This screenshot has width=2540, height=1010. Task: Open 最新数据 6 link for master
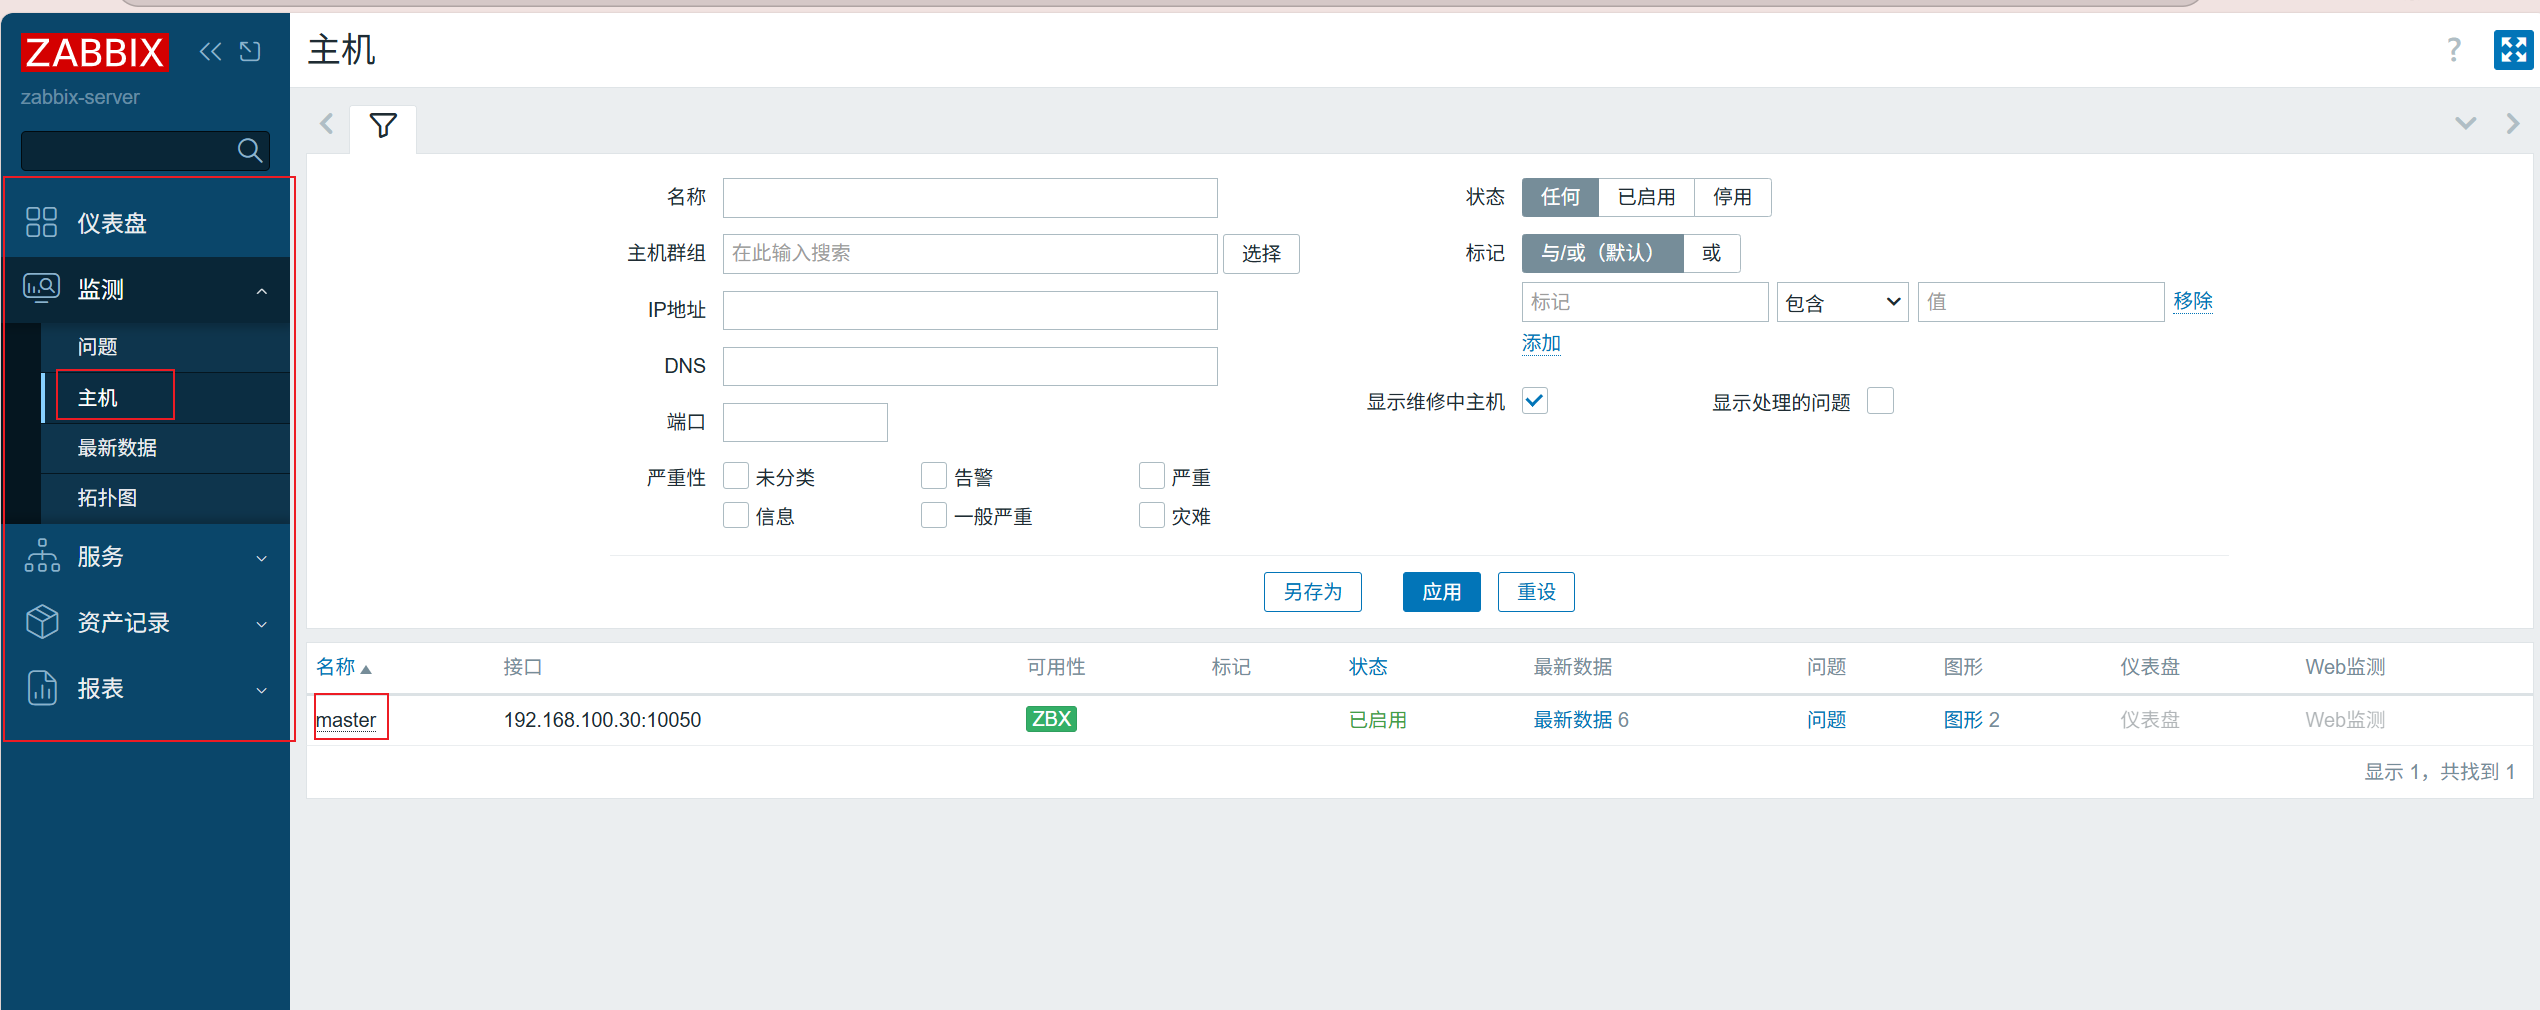tap(1581, 720)
